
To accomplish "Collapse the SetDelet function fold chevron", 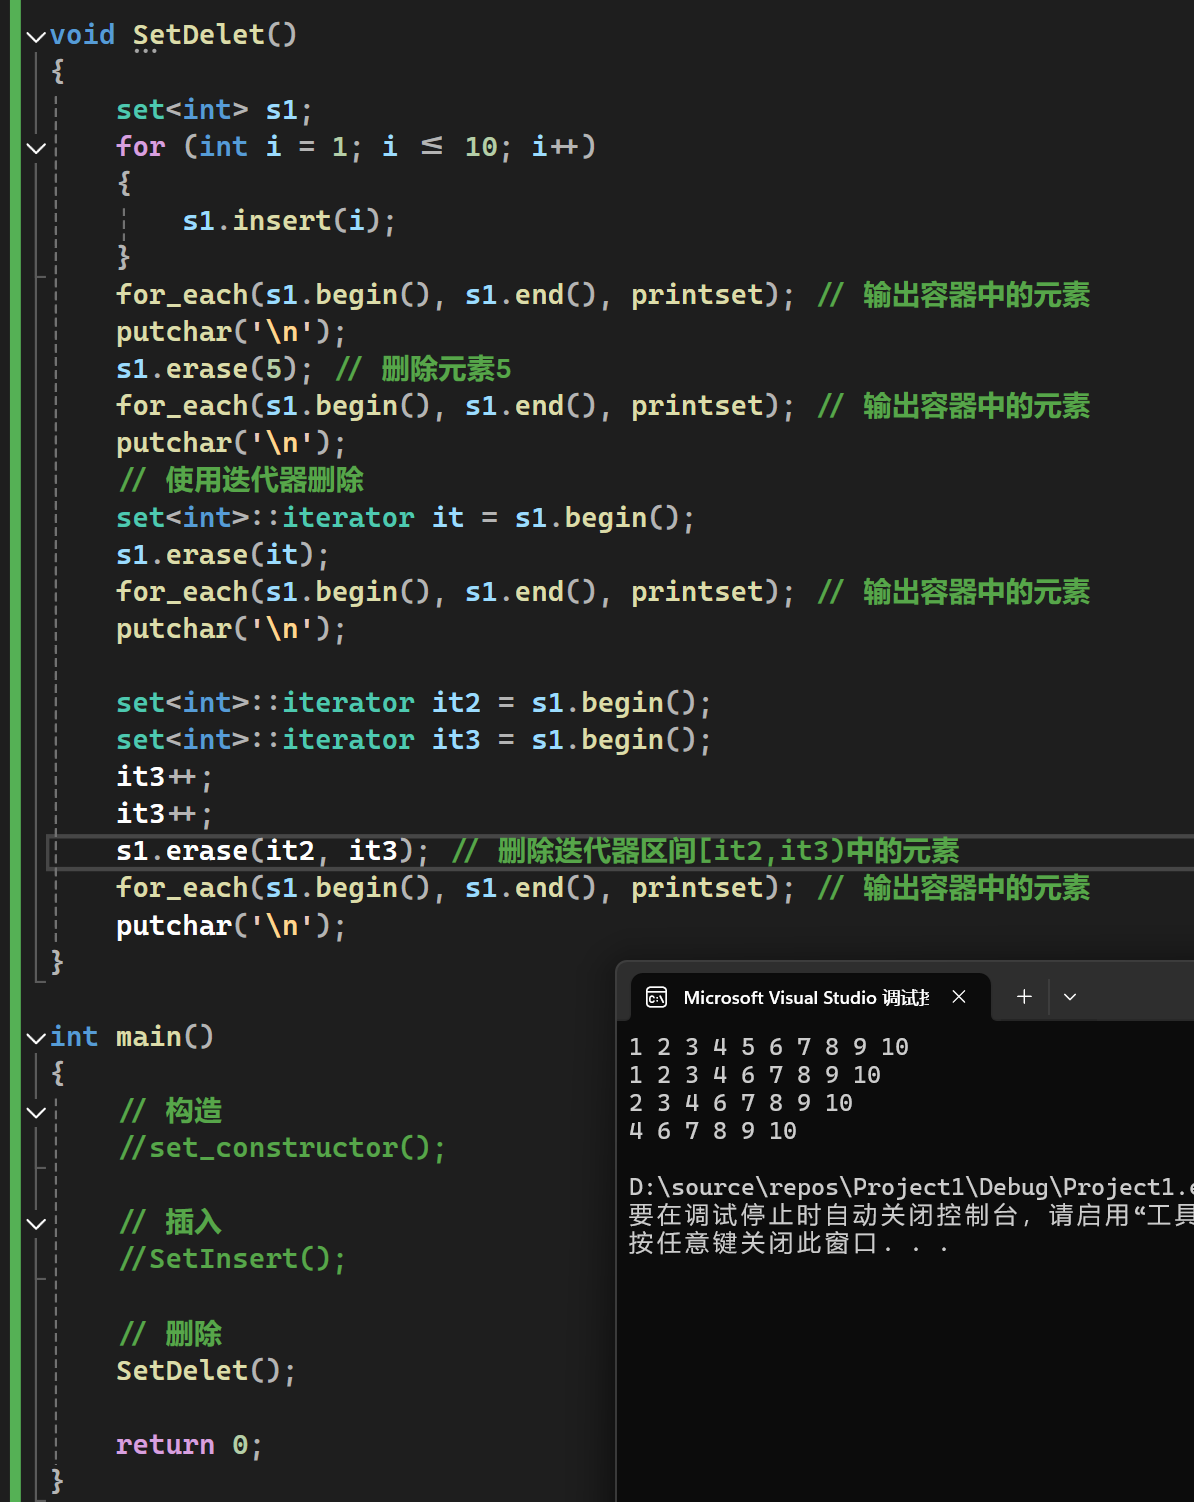I will pyautogui.click(x=36, y=37).
